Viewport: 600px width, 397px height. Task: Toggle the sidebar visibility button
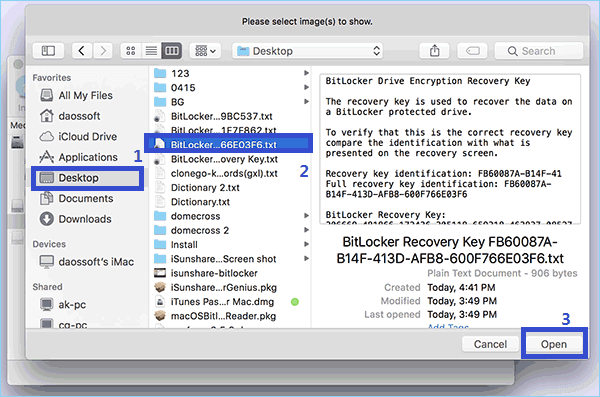click(x=48, y=51)
